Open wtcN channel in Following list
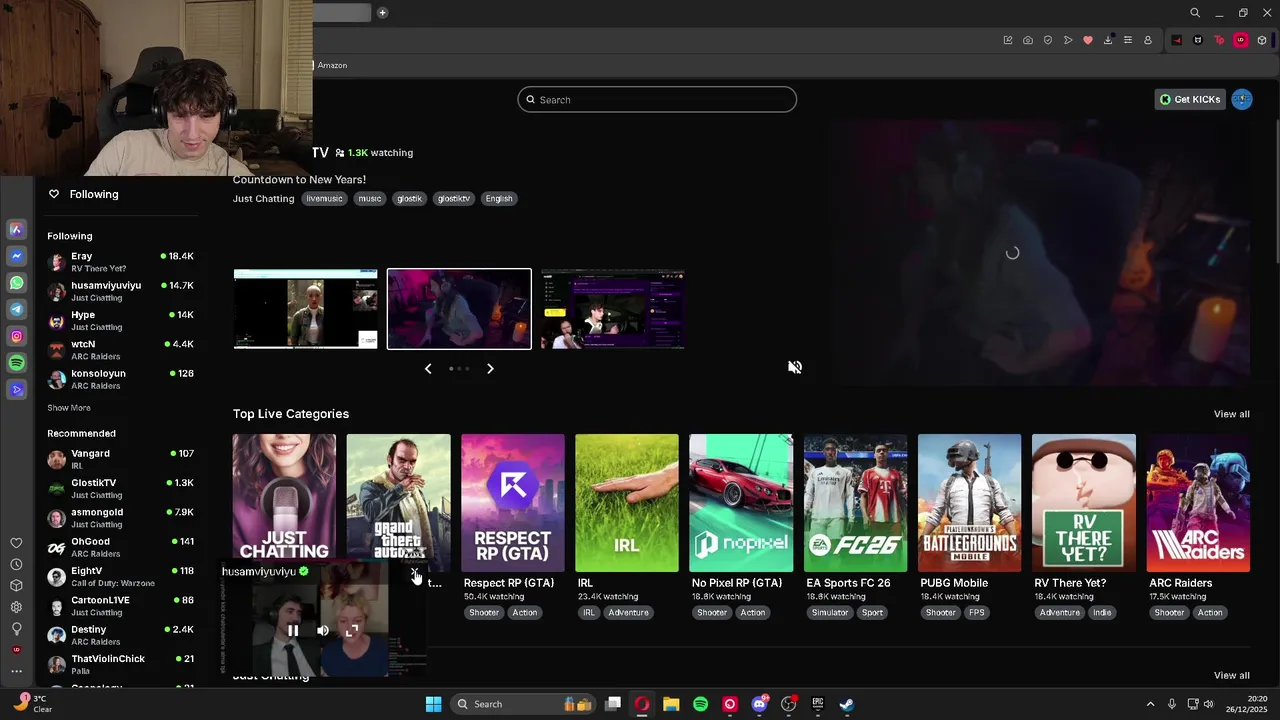Image resolution: width=1280 pixels, height=720 pixels. (x=120, y=350)
